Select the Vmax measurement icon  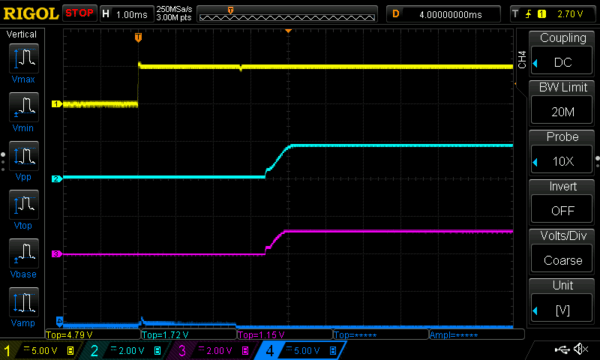coord(23,58)
